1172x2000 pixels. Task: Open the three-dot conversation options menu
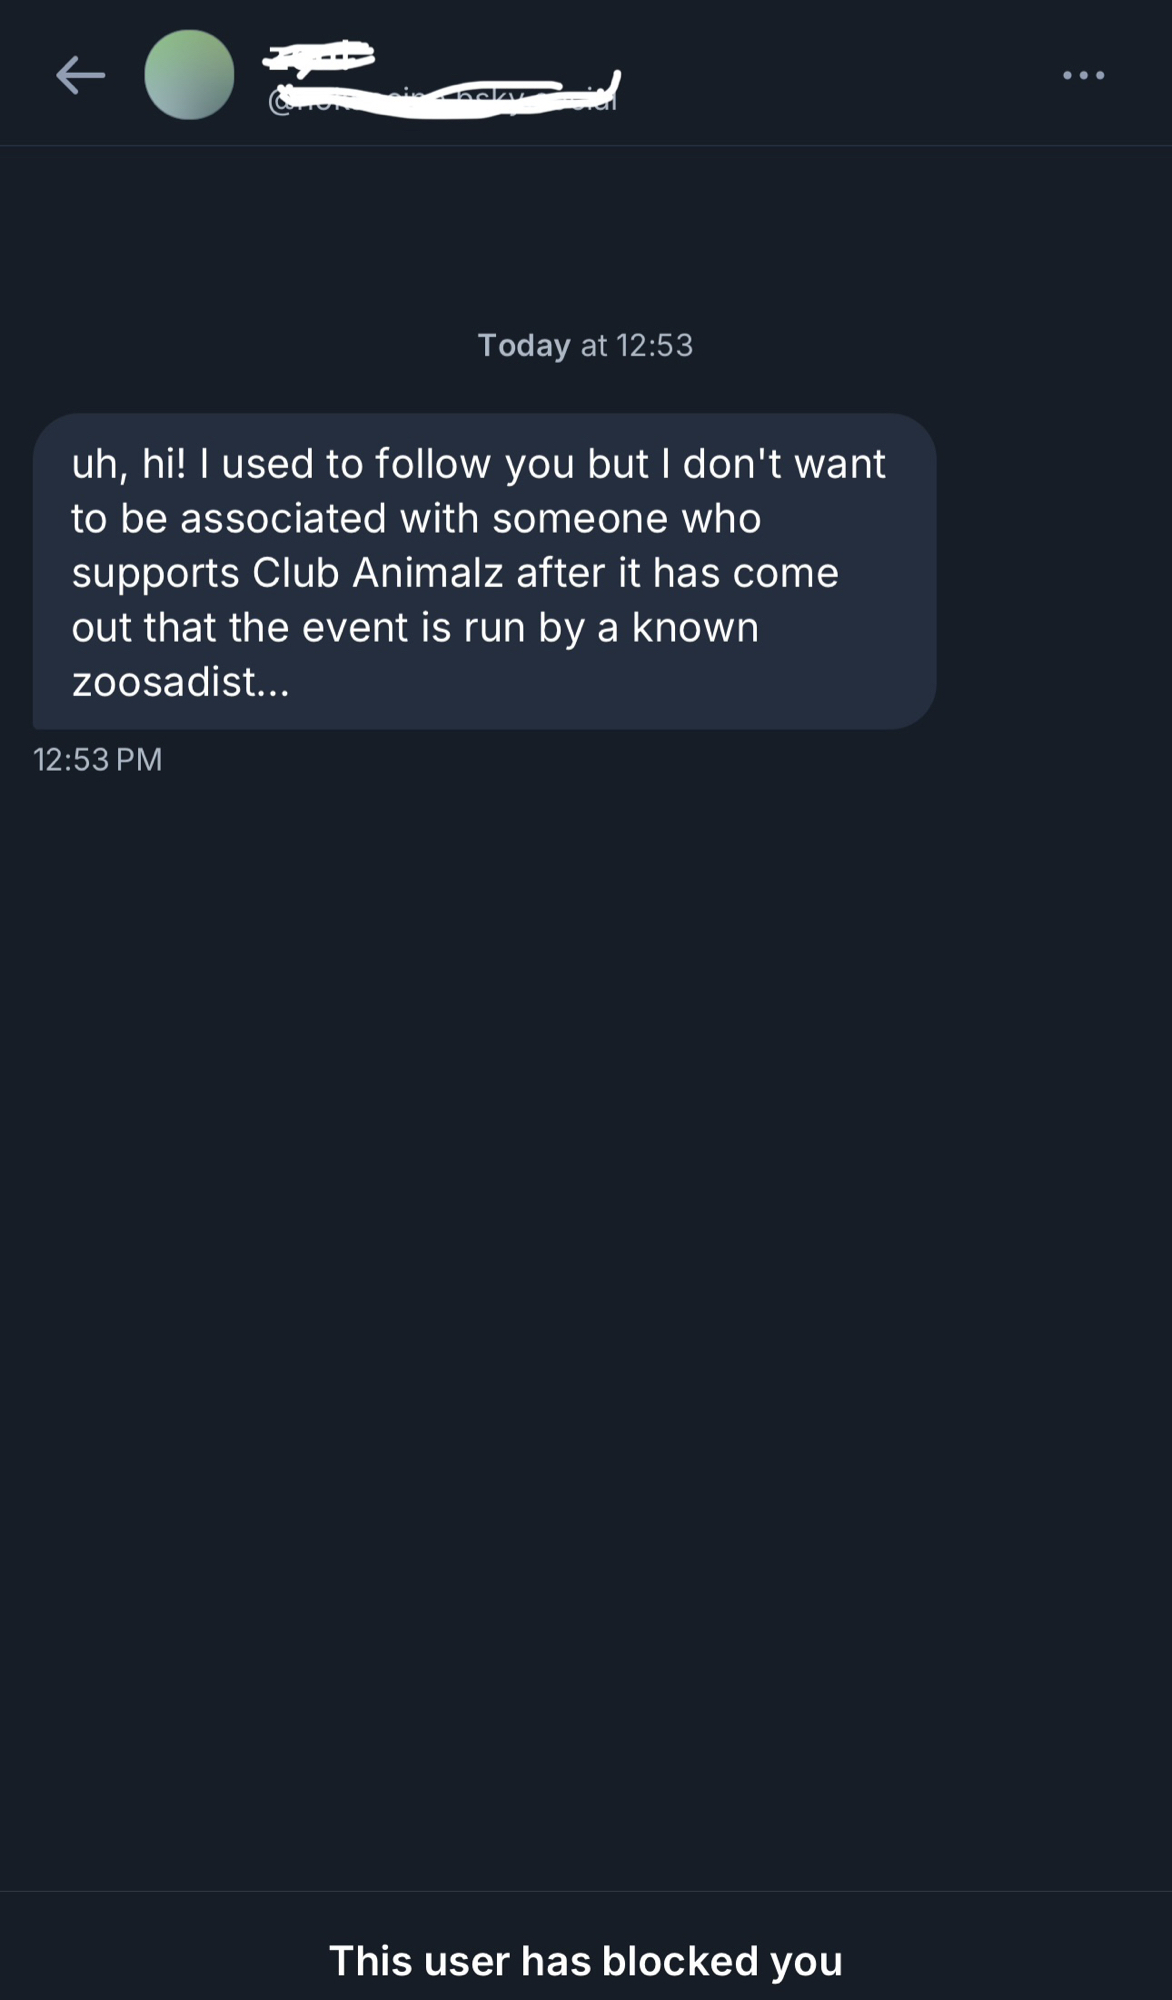pos(1084,75)
